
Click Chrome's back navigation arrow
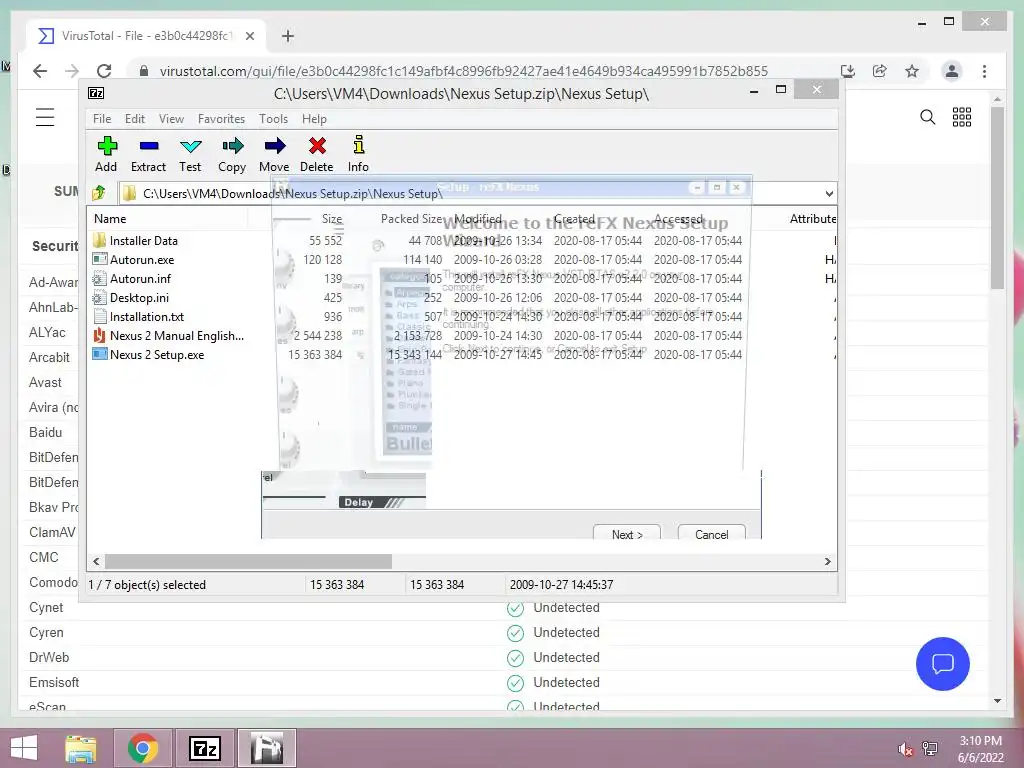(x=40, y=71)
